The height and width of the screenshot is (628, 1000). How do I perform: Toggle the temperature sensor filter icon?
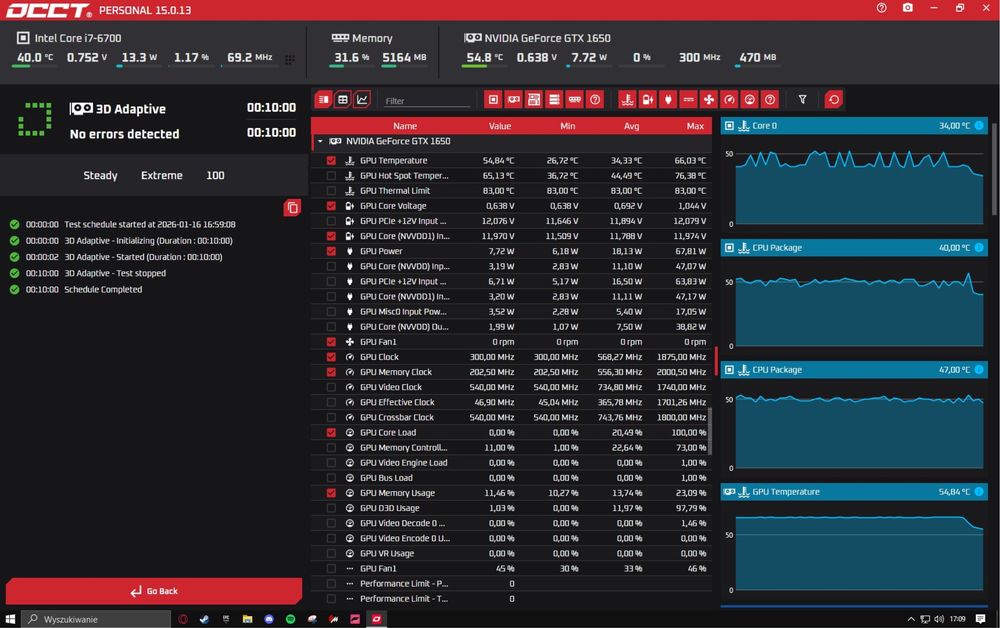(627, 99)
